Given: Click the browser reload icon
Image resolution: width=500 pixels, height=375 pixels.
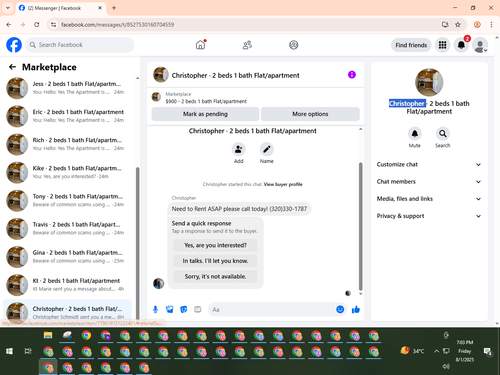Looking at the screenshot, I should 37,25.
